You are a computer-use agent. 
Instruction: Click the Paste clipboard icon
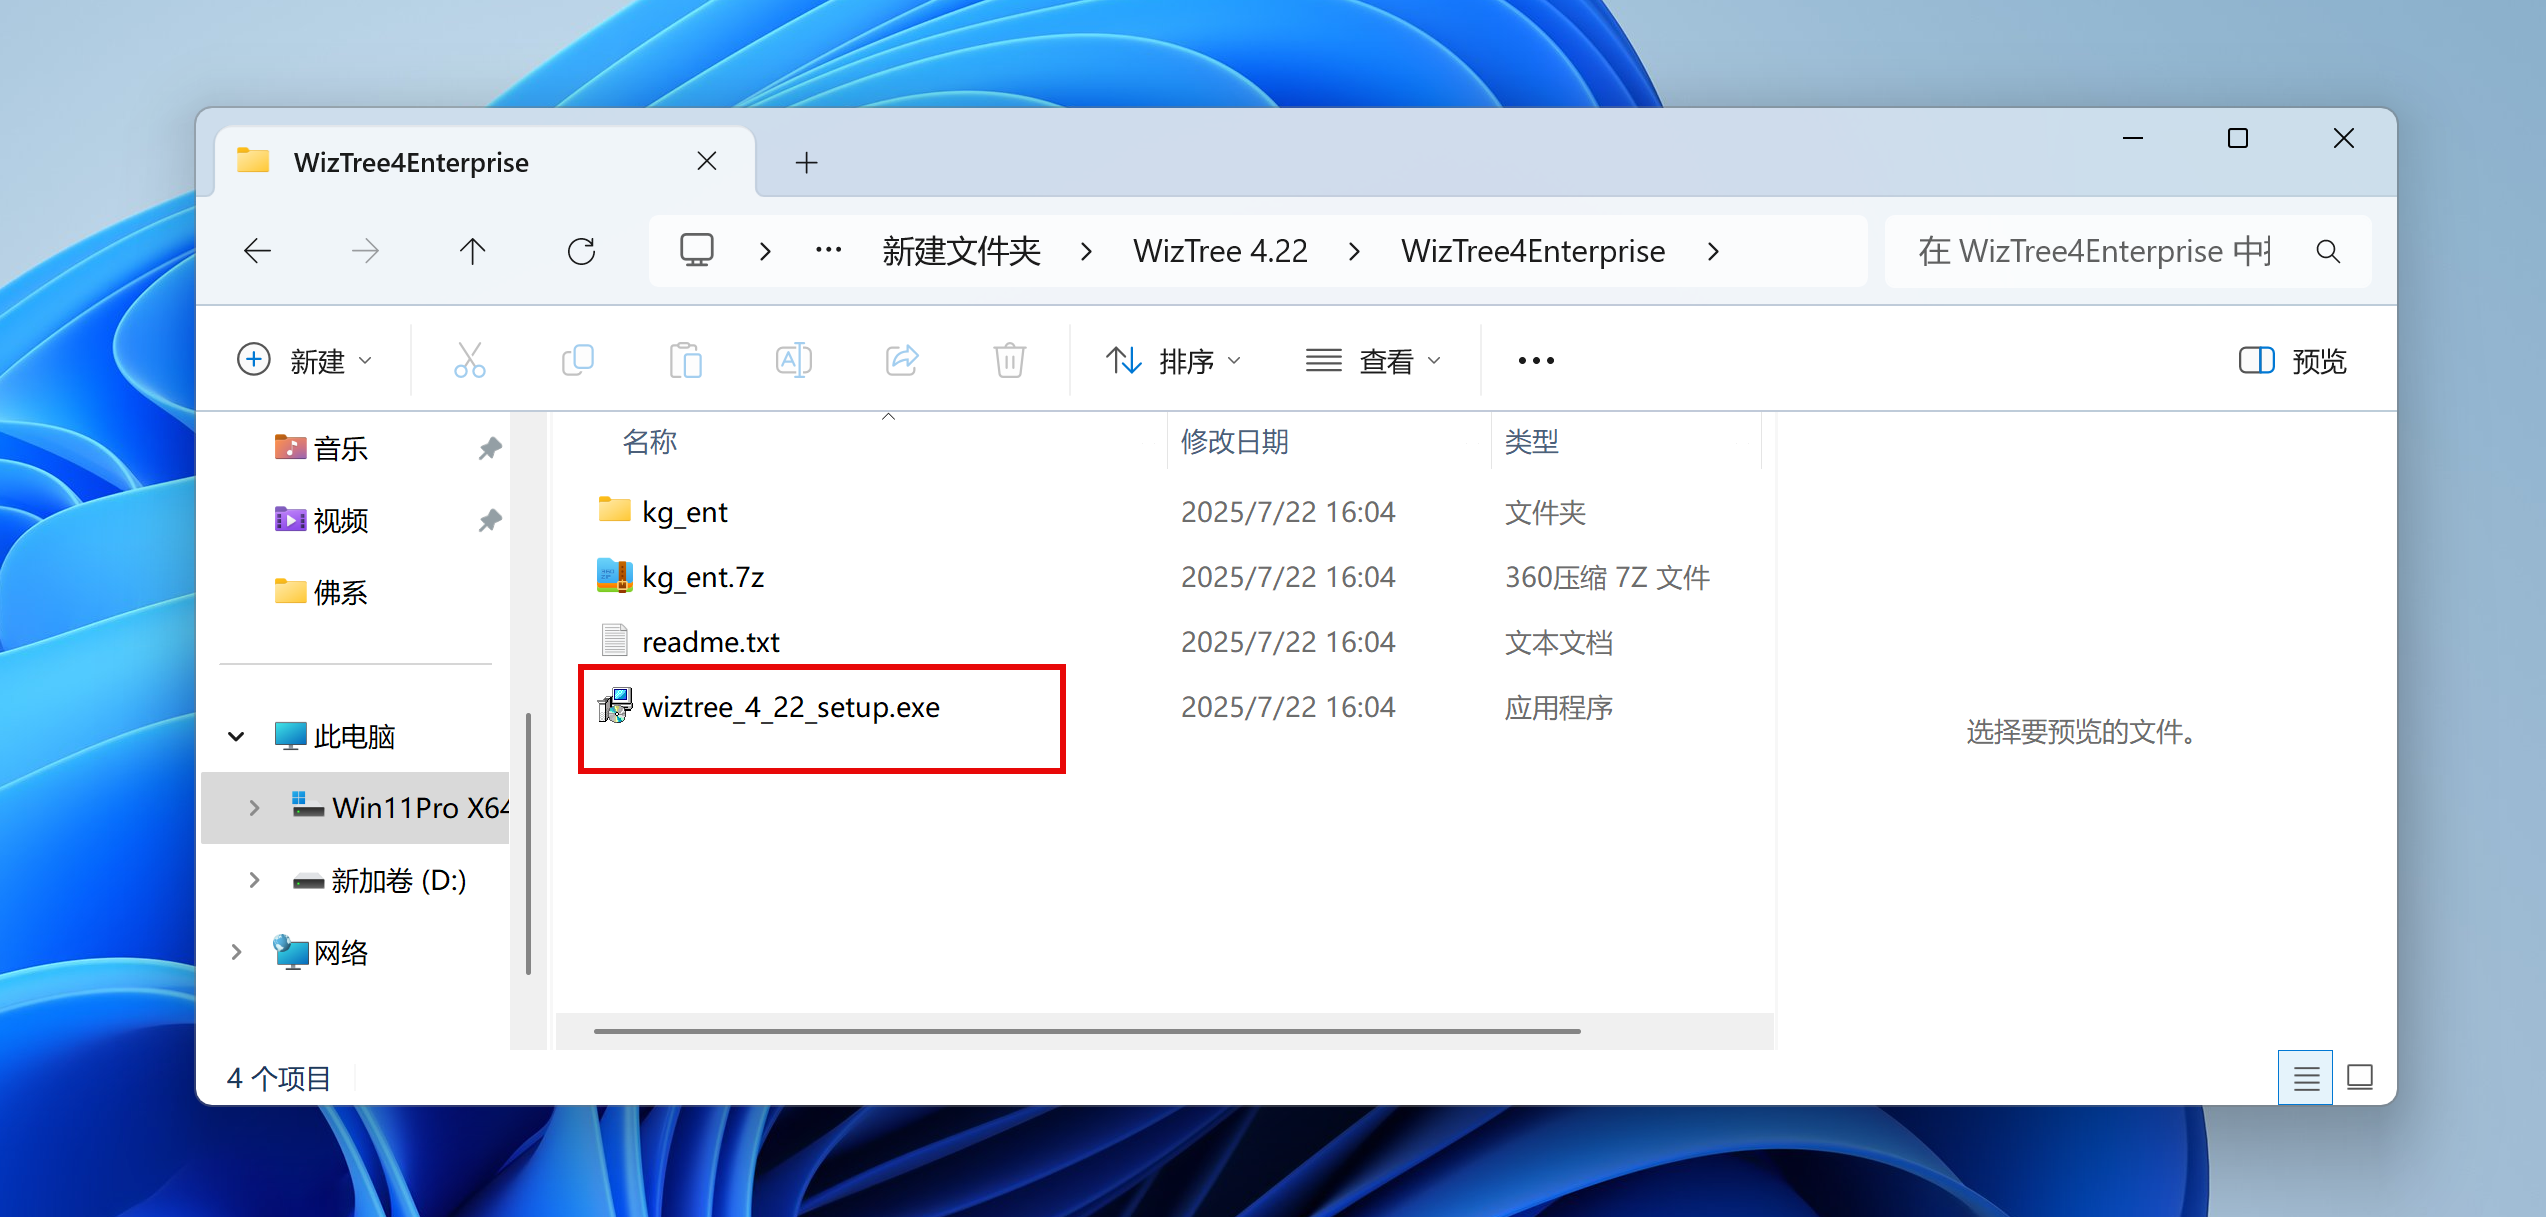pos(686,360)
